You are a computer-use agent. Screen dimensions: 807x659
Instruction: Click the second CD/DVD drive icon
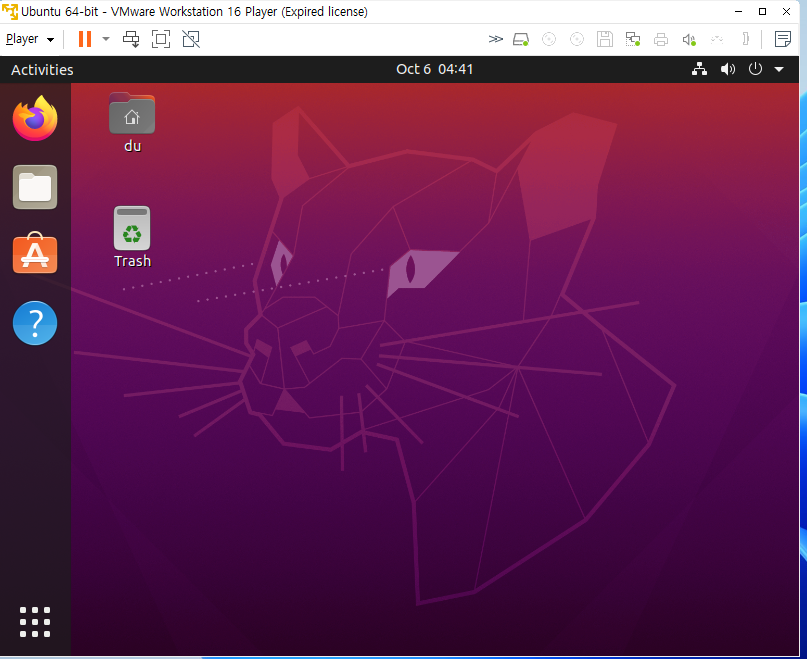click(x=577, y=39)
